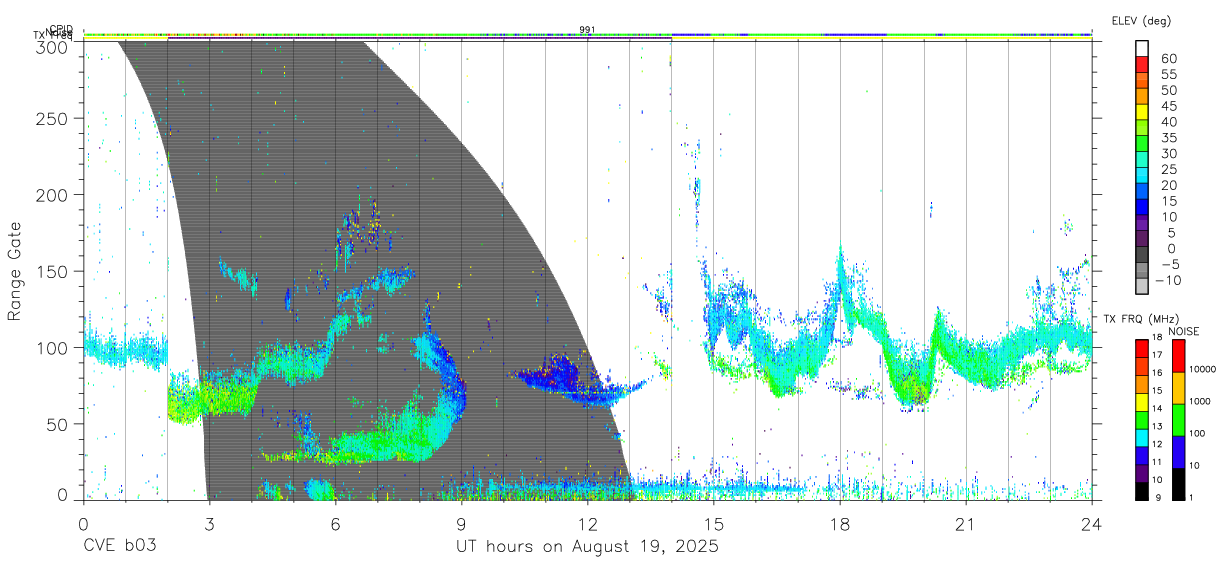Screen dimensions: 1228x567
Task: Click the black TX FRQ swatch between 9 and 10
Action: [x=1142, y=489]
